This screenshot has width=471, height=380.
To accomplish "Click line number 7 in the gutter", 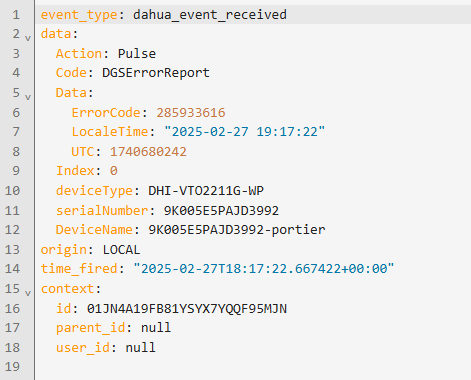I will 16,132.
